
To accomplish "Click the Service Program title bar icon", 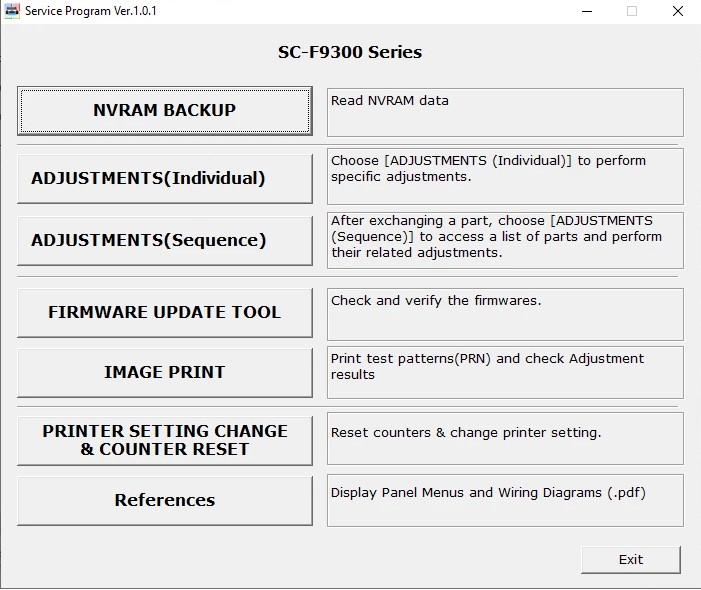I will point(12,11).
